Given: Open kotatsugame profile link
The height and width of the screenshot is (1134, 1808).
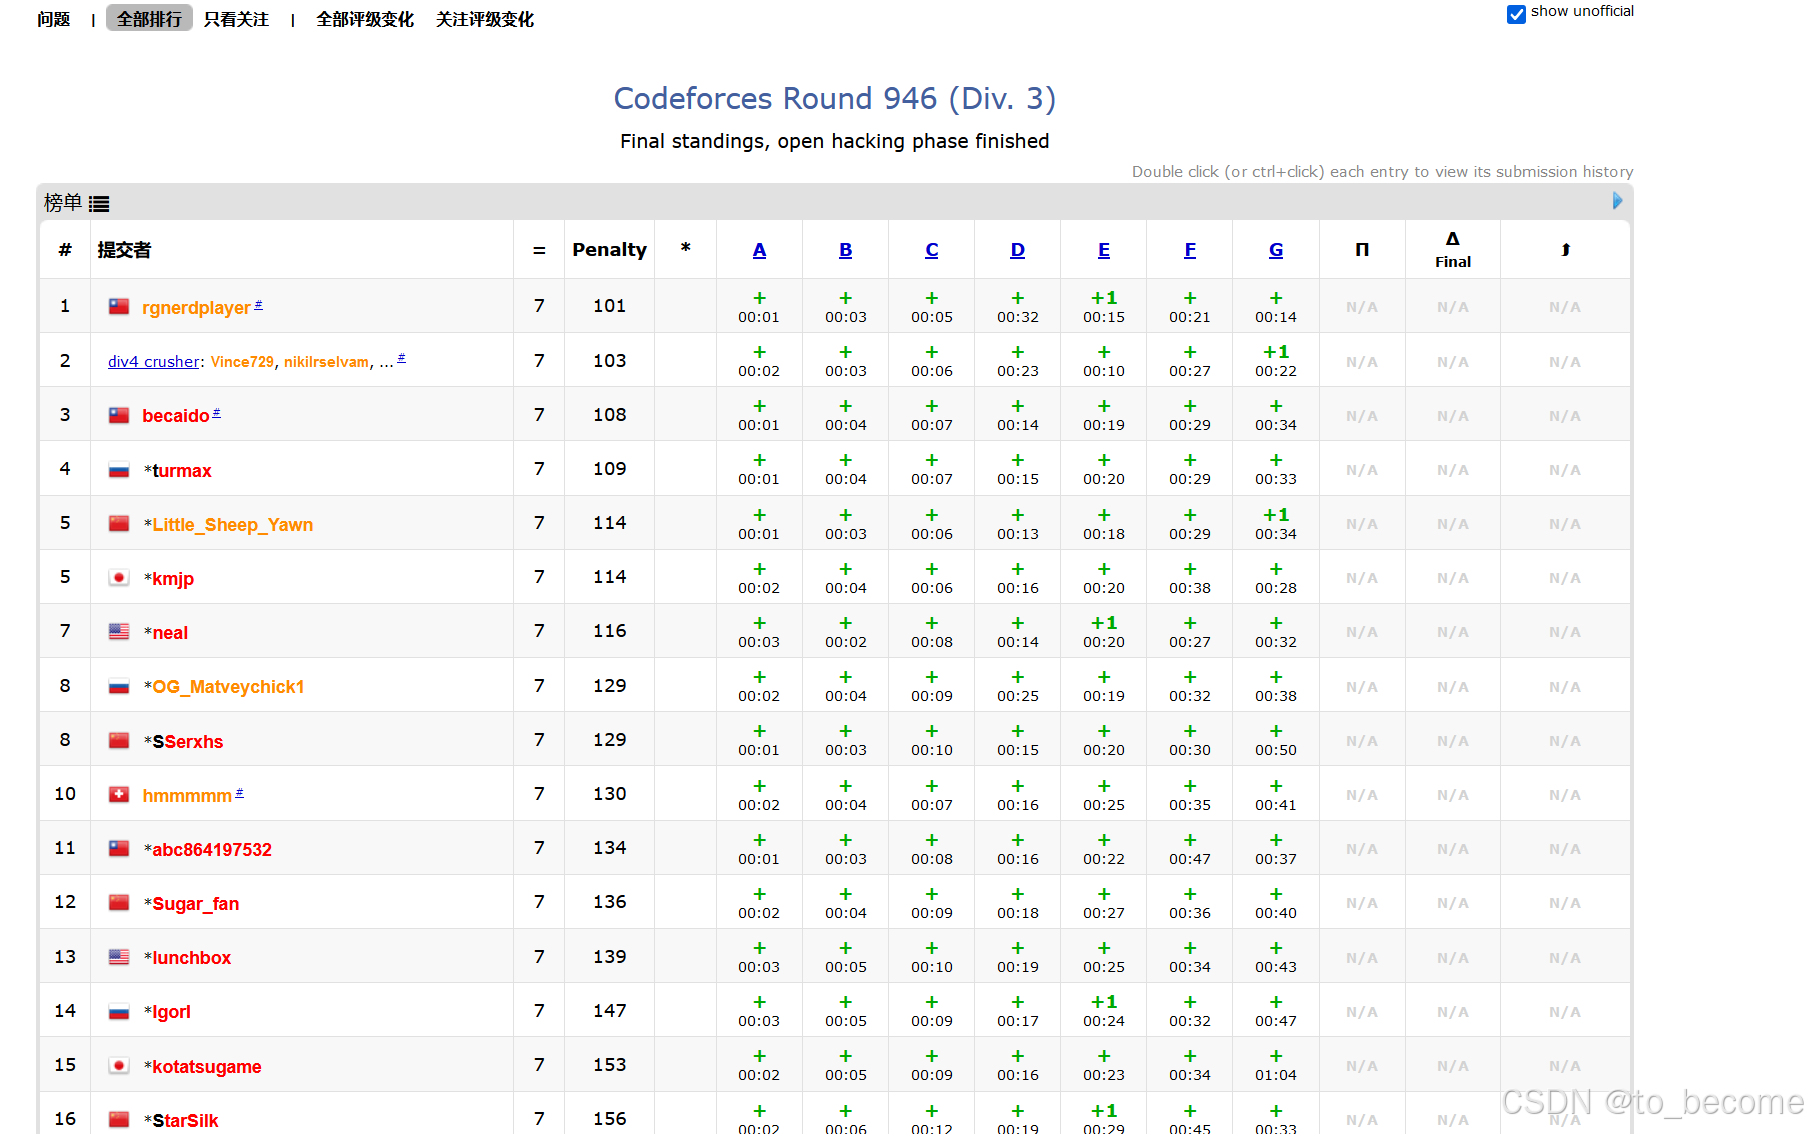Looking at the screenshot, I should click(207, 1067).
